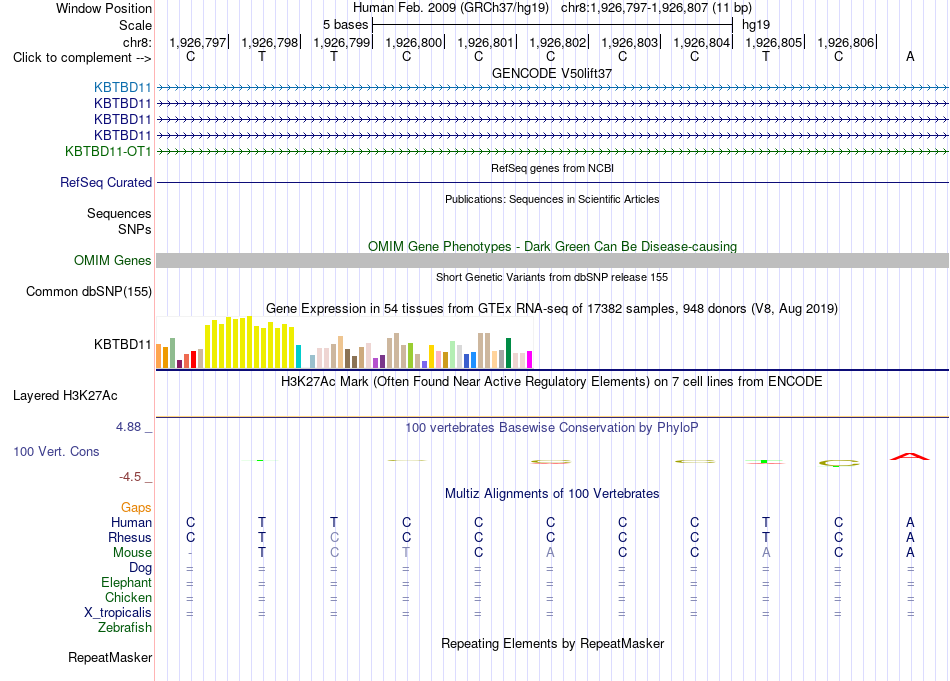
Task: Select the gray OMIM Genes bar
Action: pyautogui.click(x=552, y=261)
